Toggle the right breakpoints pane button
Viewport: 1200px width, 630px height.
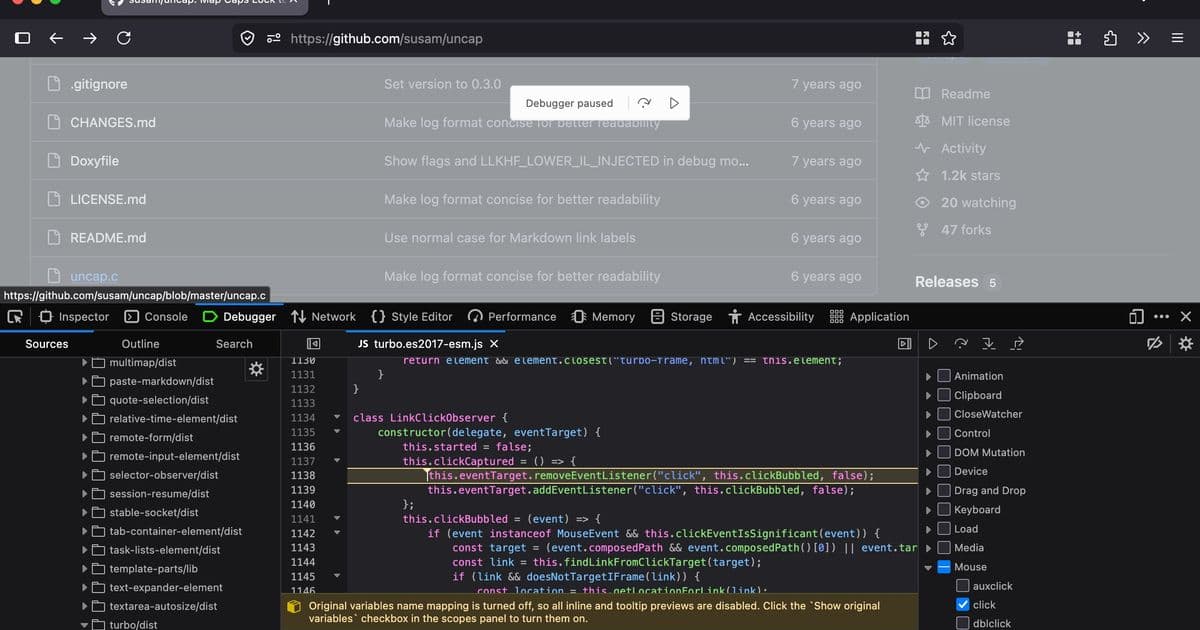coord(905,344)
